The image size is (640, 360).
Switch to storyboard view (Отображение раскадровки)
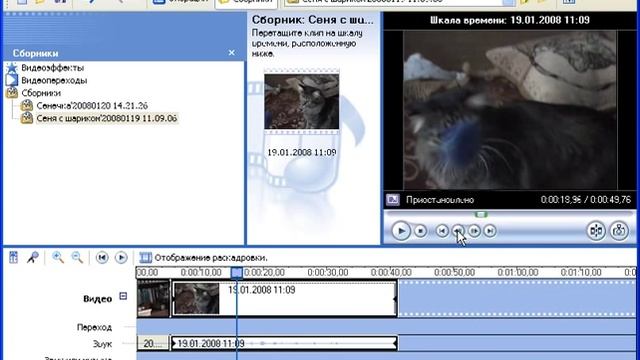coord(203,258)
